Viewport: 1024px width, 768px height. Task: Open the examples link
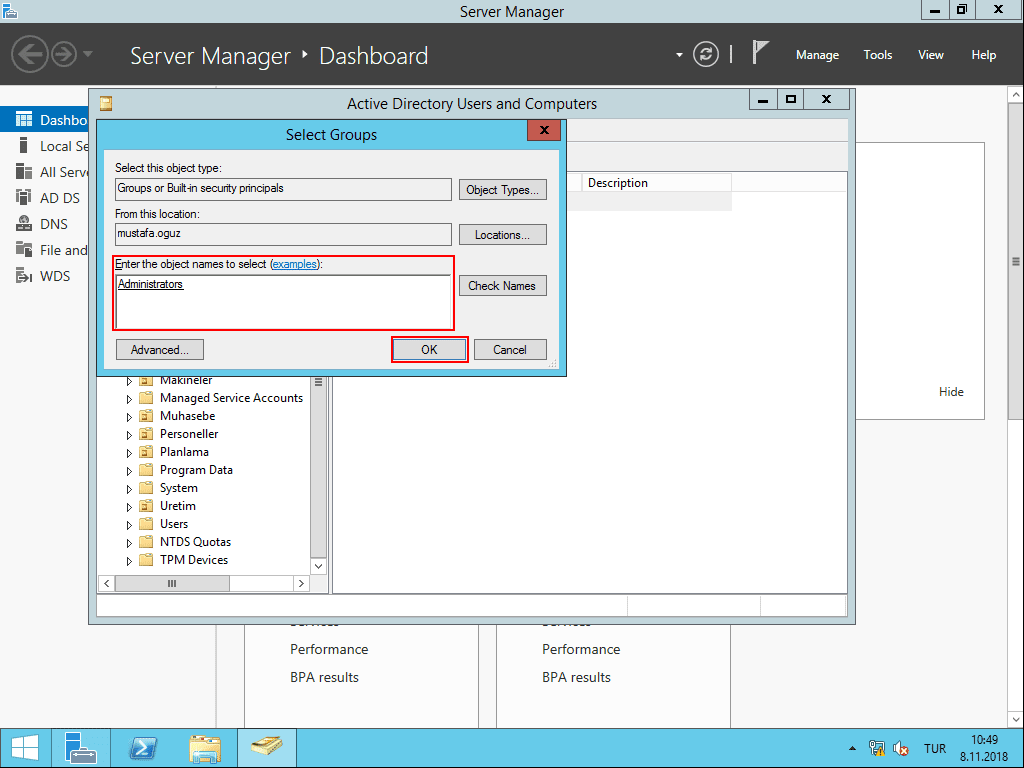click(x=295, y=264)
